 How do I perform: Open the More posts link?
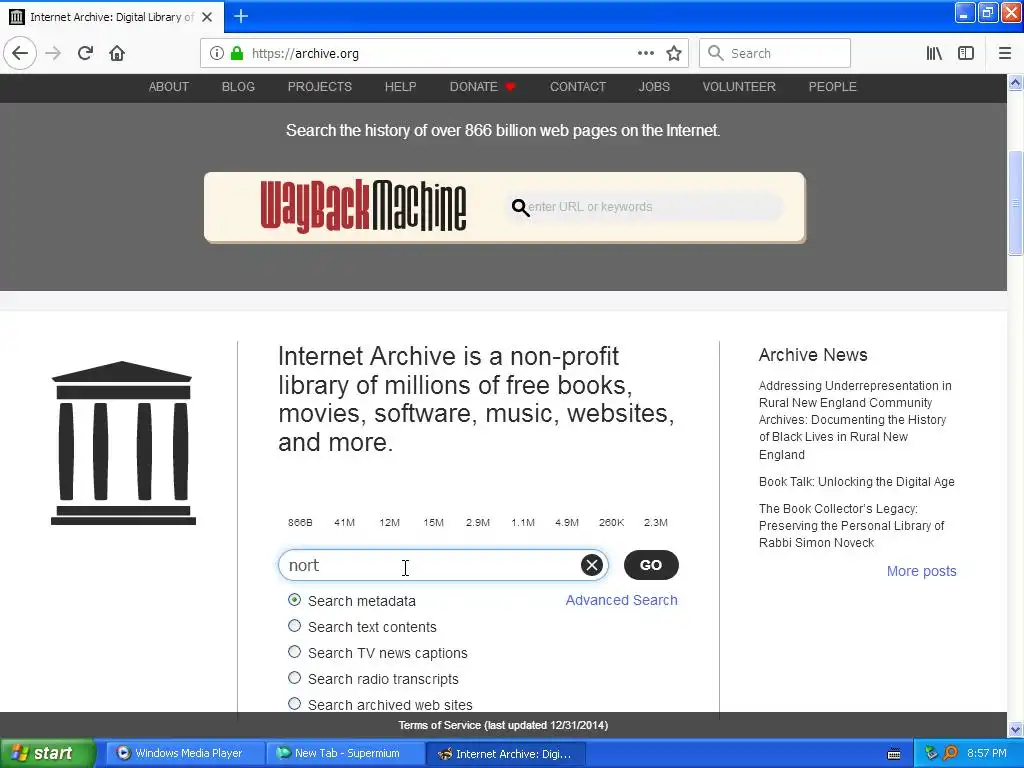pyautogui.click(x=921, y=571)
